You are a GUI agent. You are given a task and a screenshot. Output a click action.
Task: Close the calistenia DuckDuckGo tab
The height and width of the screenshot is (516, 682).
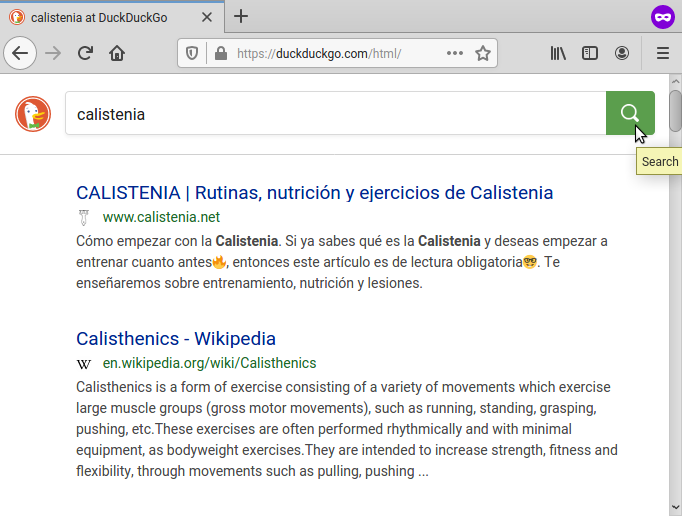pos(206,17)
